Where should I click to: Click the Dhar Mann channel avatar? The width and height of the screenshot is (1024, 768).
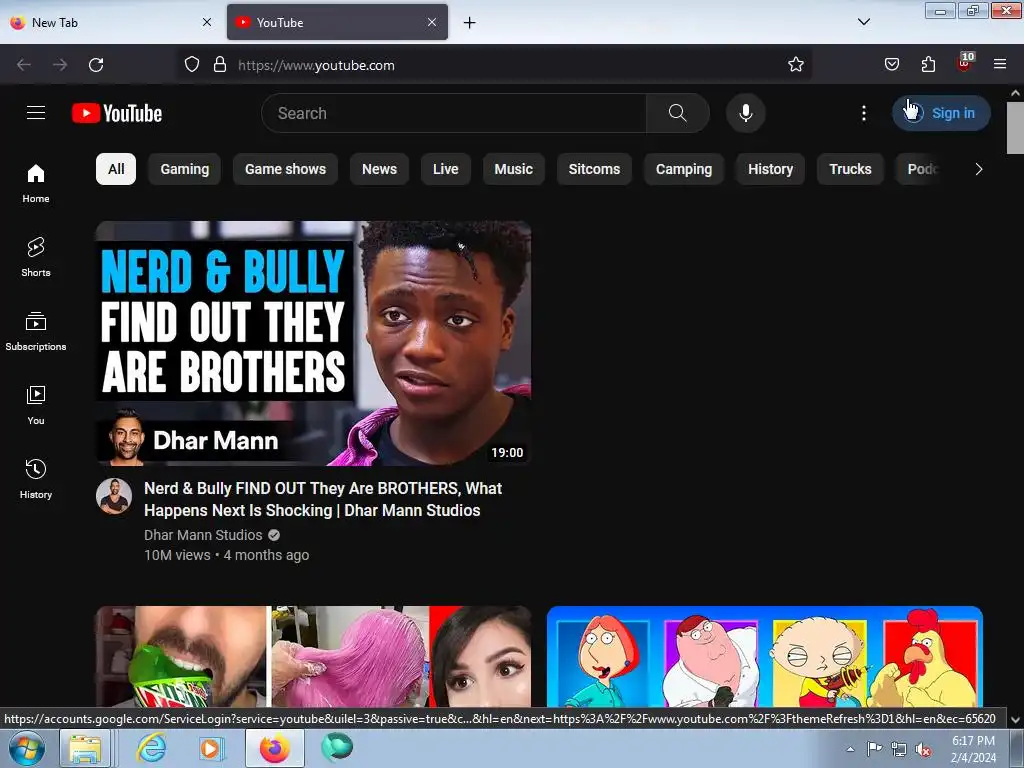click(114, 496)
